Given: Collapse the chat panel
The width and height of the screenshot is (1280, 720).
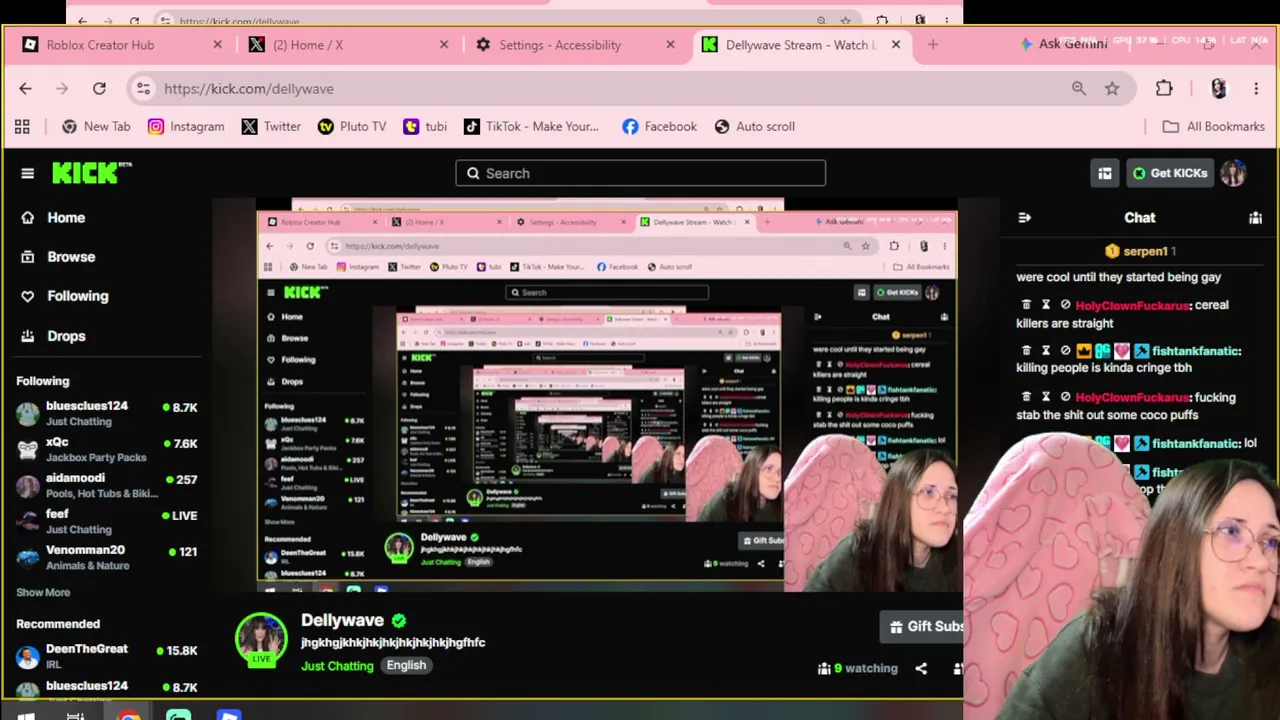Looking at the screenshot, I should [x=1024, y=218].
